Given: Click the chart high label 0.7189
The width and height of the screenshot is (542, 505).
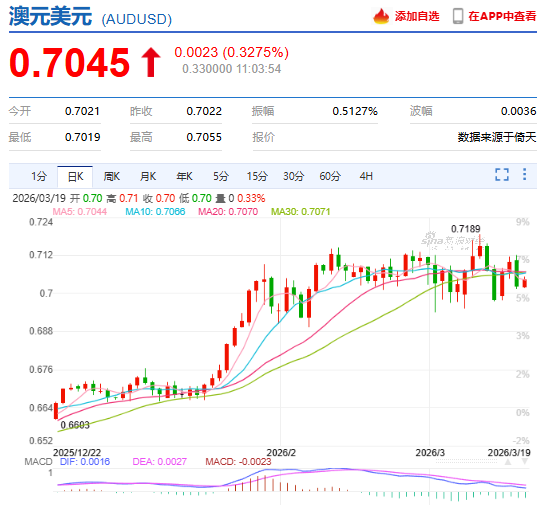Looking at the screenshot, I should pos(465,229).
